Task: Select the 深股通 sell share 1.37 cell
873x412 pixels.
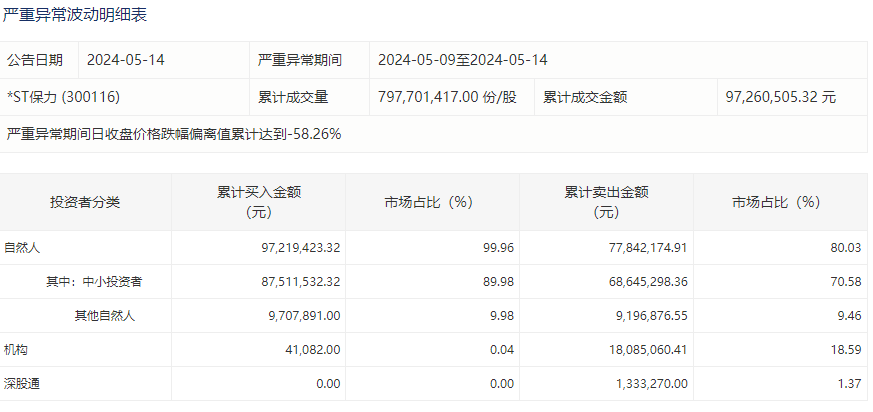Action: (x=848, y=383)
